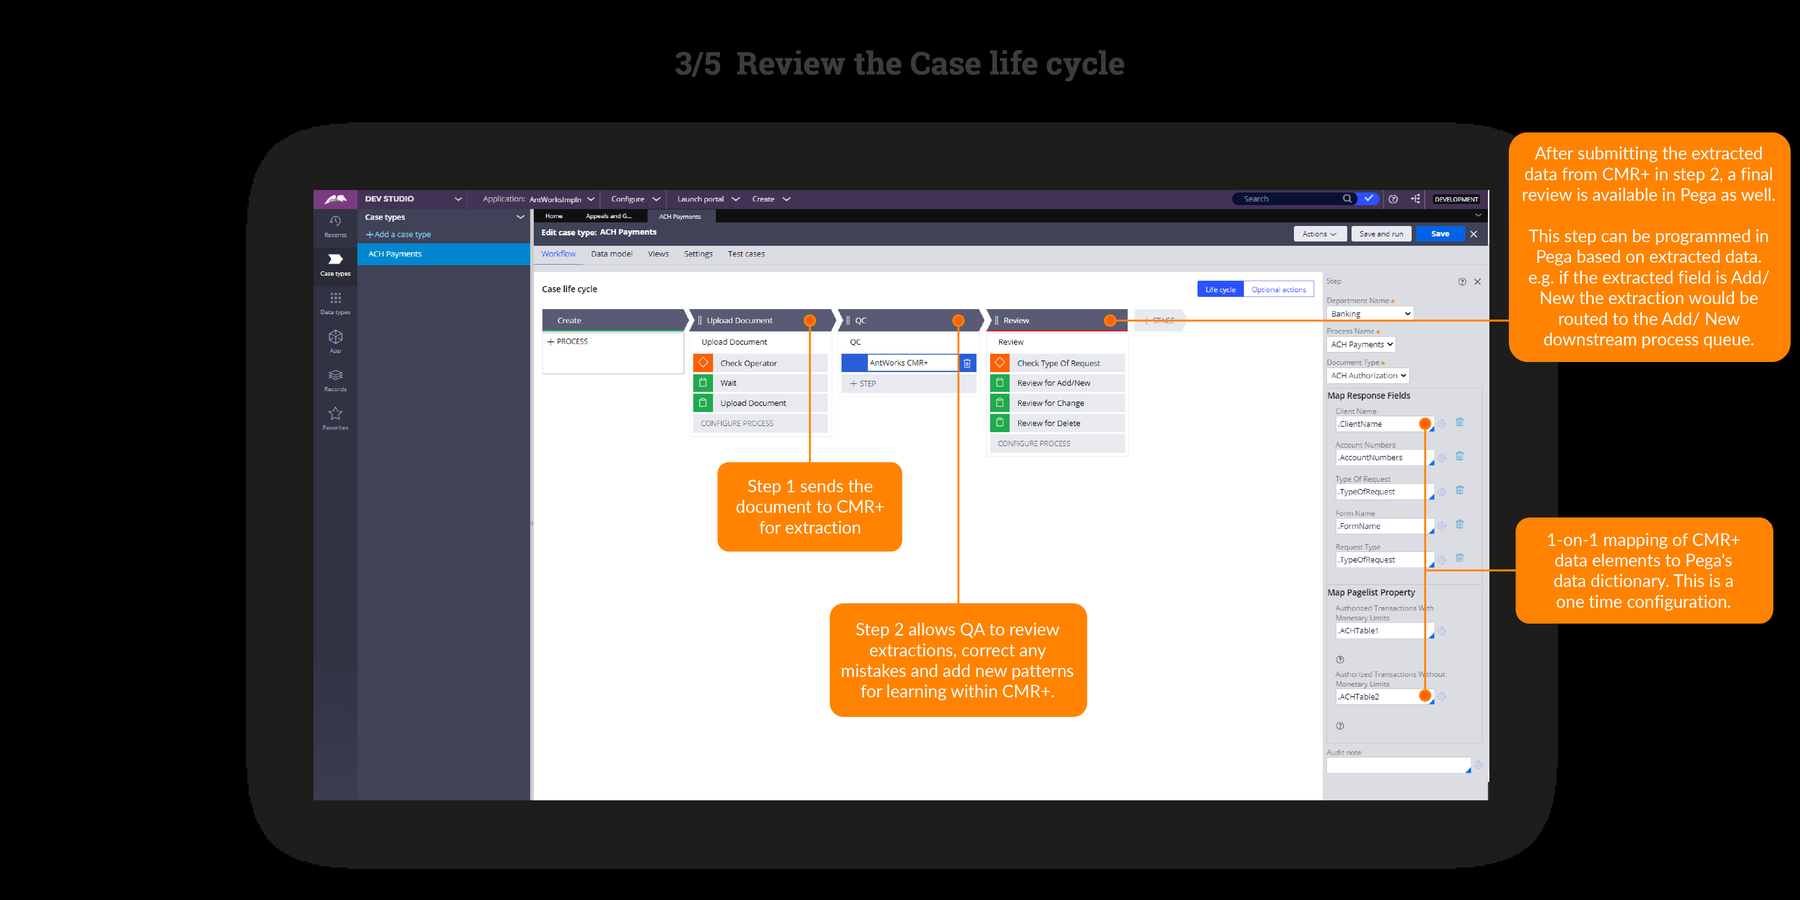
Task: Switch to the Appeals and G... tab
Action: (x=609, y=216)
